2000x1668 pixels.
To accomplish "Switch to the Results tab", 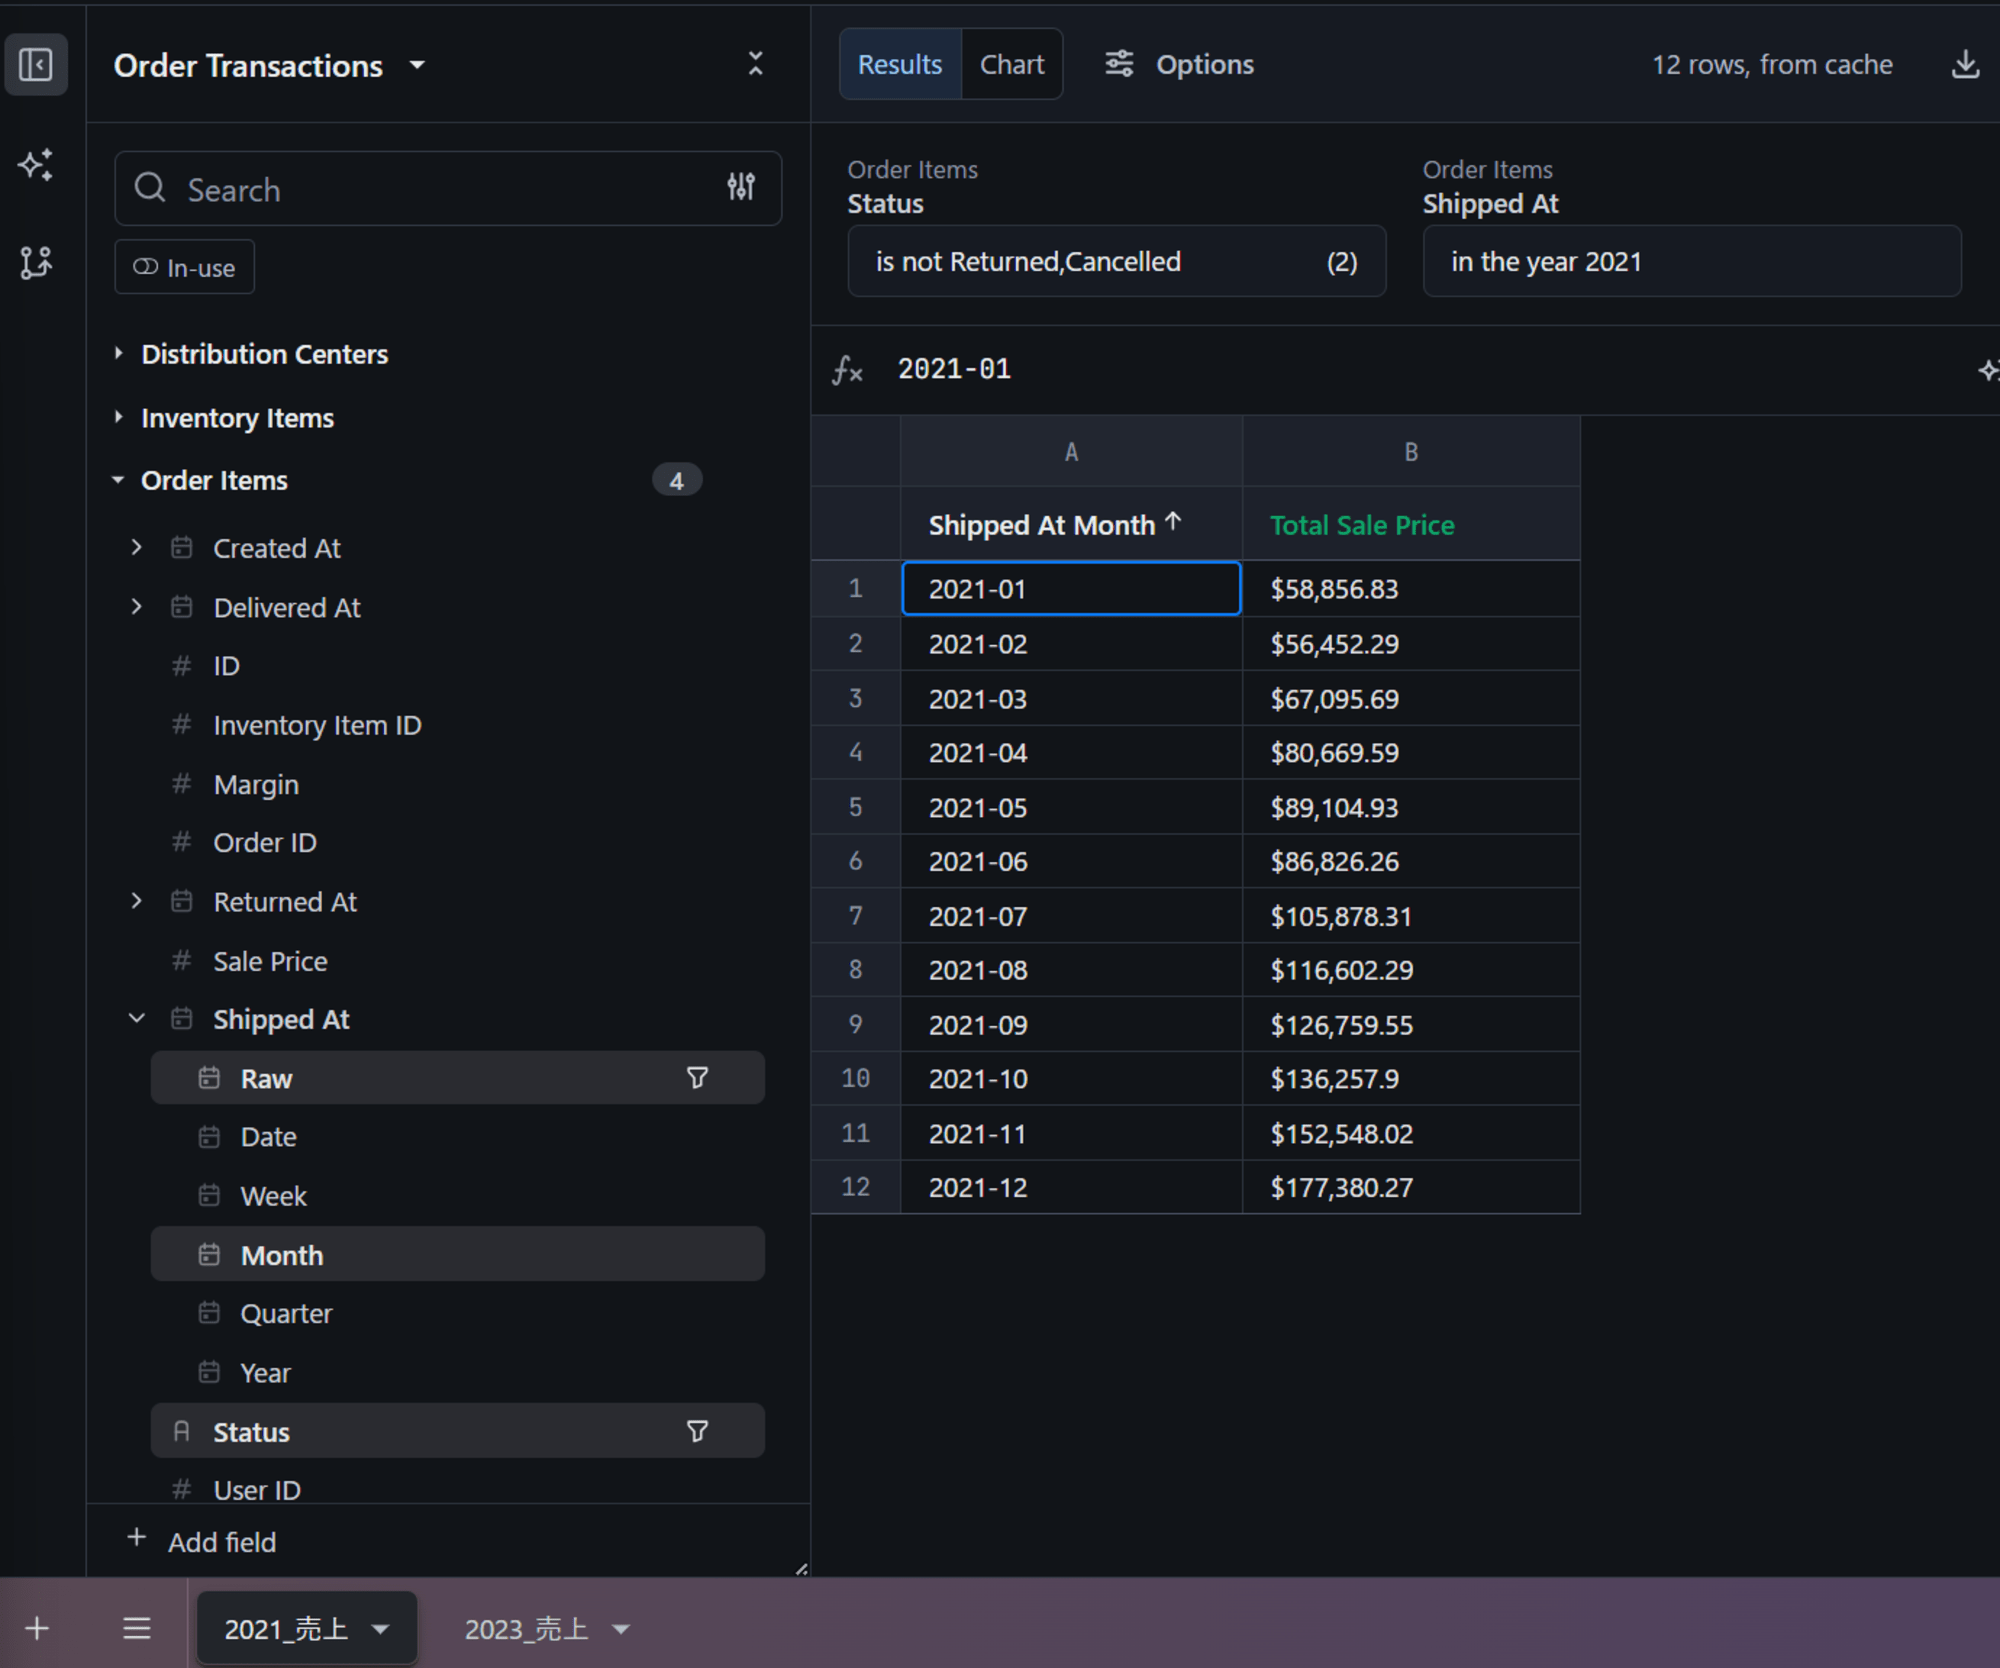I will click(x=900, y=65).
